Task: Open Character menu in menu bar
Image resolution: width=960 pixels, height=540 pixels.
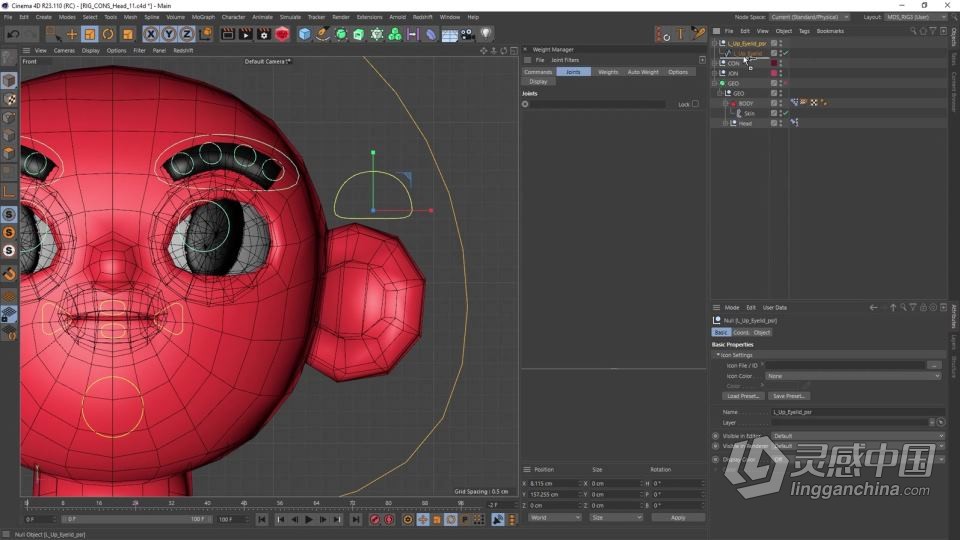Action: [x=233, y=17]
